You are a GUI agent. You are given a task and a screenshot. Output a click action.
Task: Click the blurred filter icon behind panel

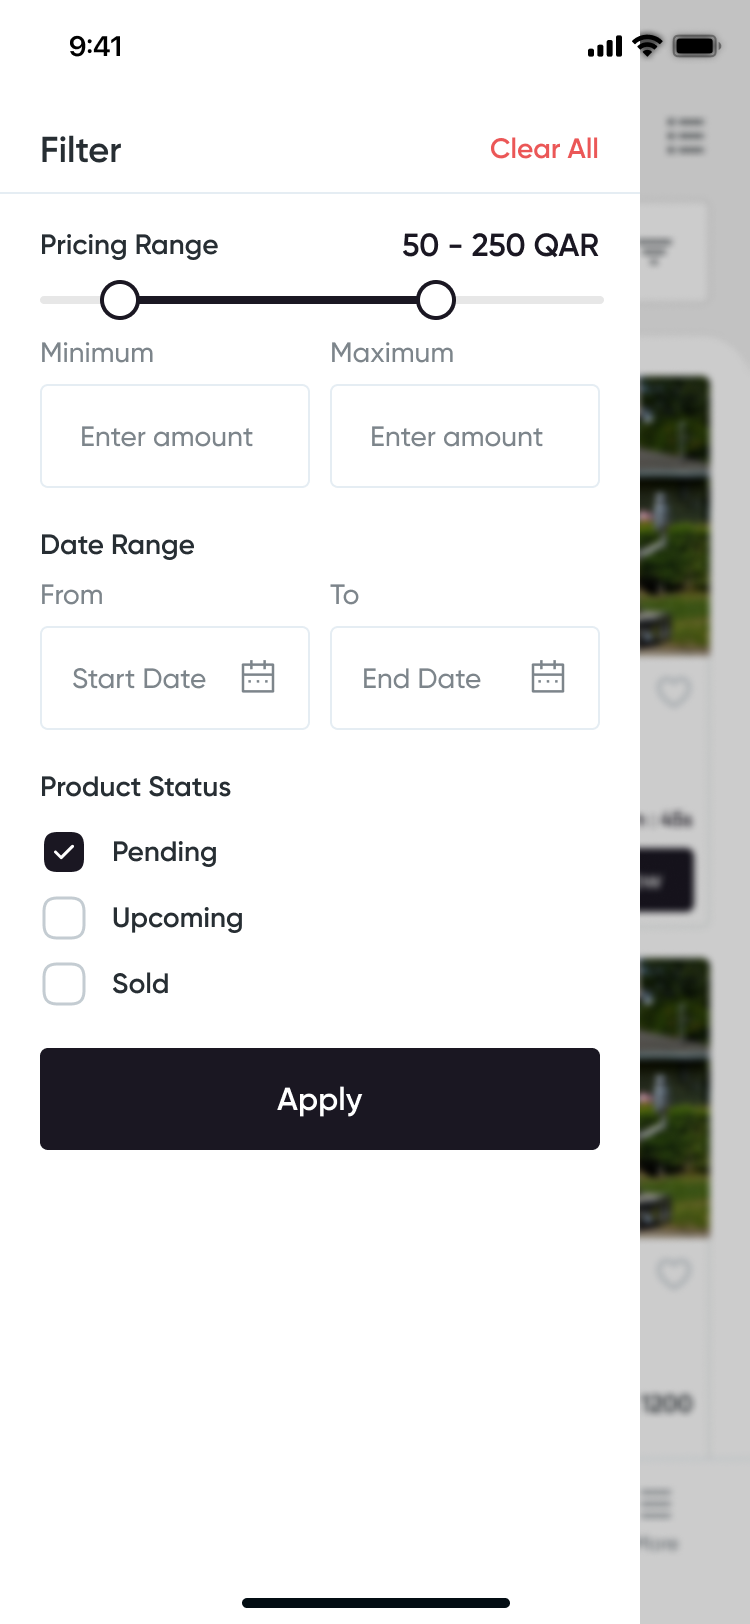657,251
